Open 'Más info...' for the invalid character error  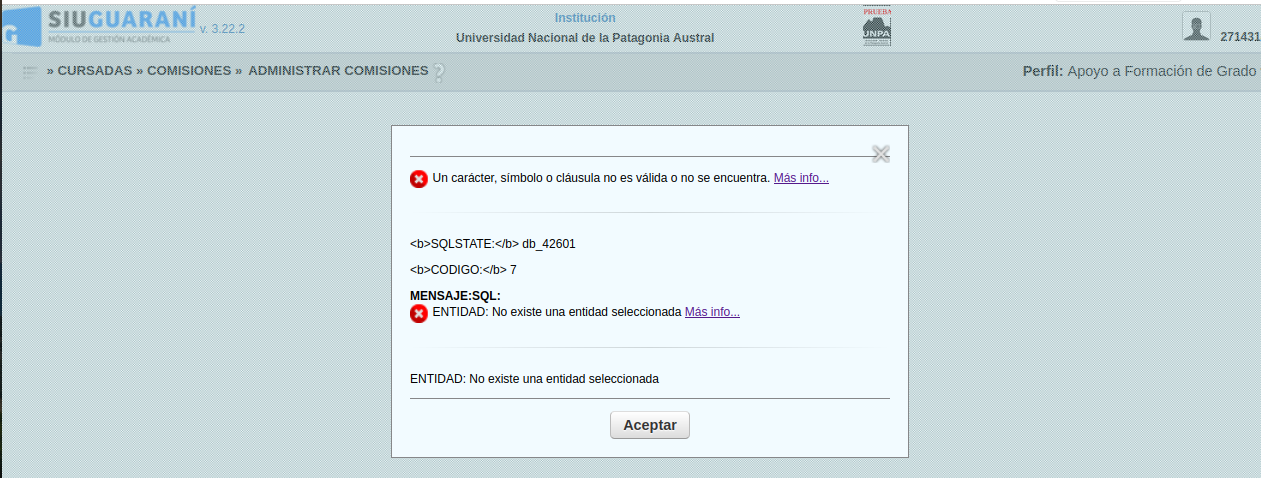point(801,178)
